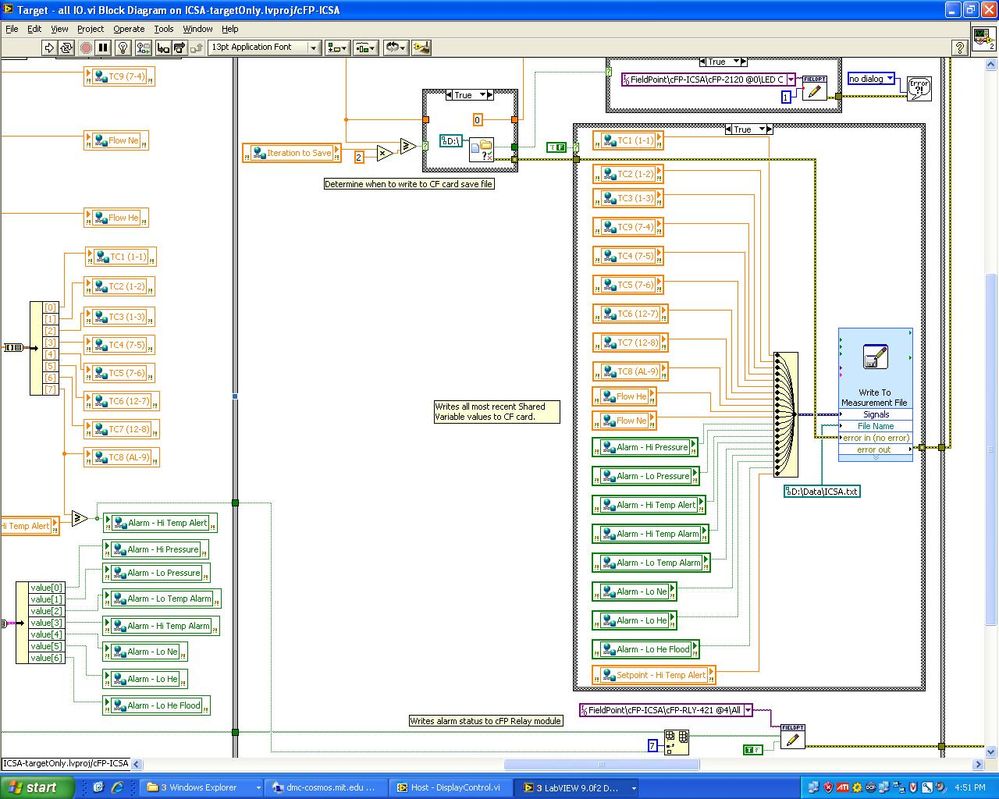Open the Operate menu
The width and height of the screenshot is (999, 799).
(128, 29)
